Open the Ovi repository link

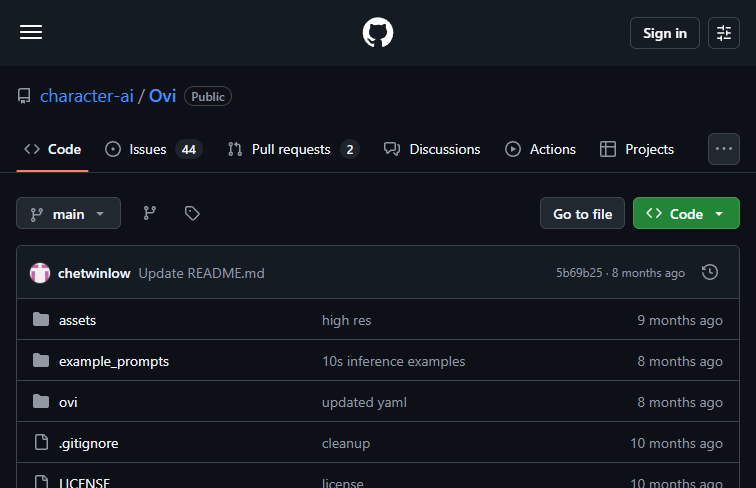162,96
